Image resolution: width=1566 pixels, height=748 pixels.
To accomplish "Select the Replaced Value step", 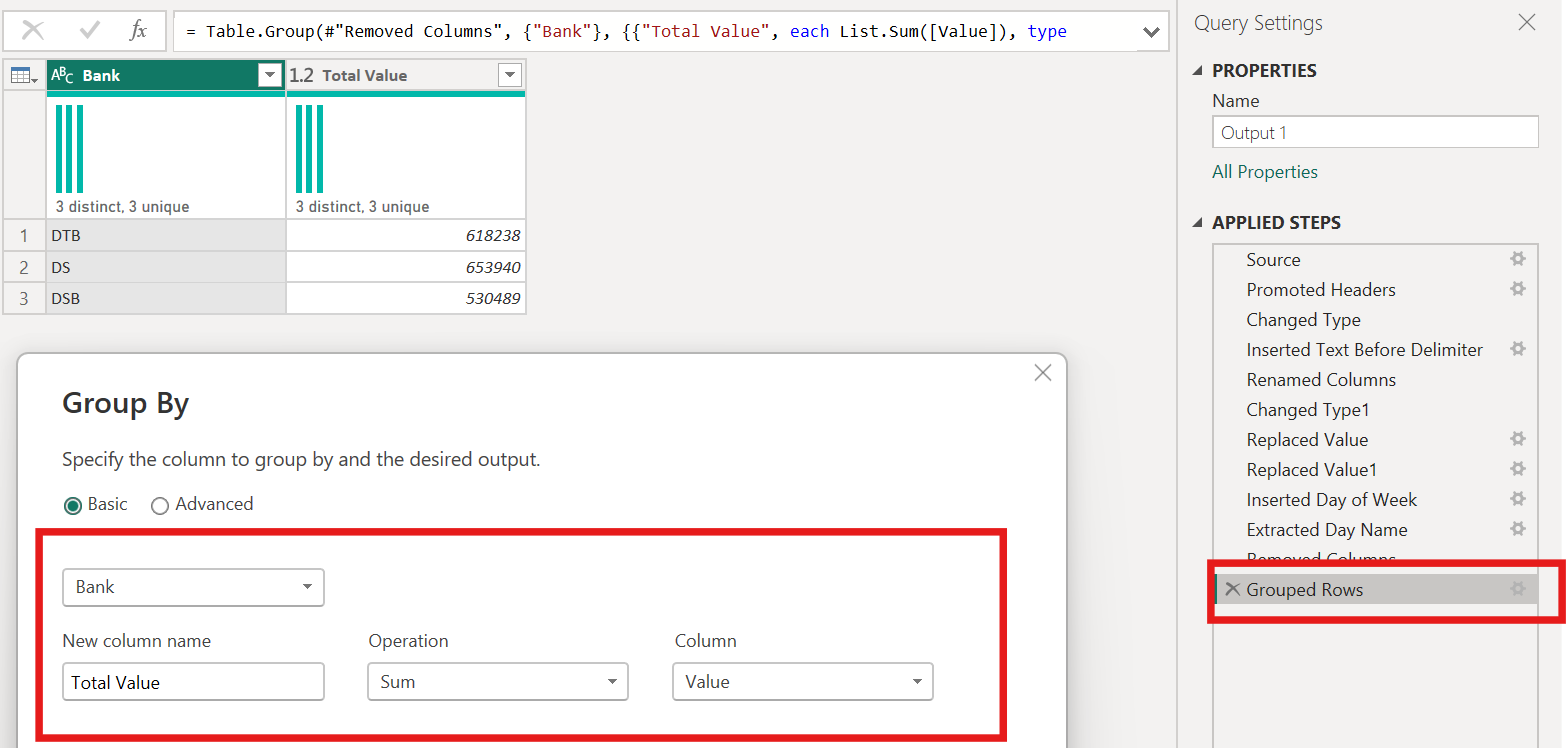I will [x=1307, y=440].
